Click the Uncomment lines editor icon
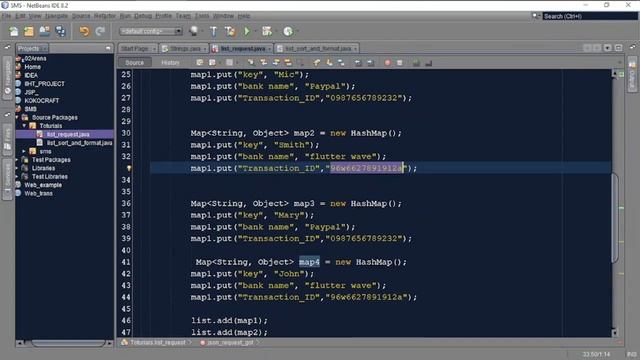640x360 pixels. [428, 62]
